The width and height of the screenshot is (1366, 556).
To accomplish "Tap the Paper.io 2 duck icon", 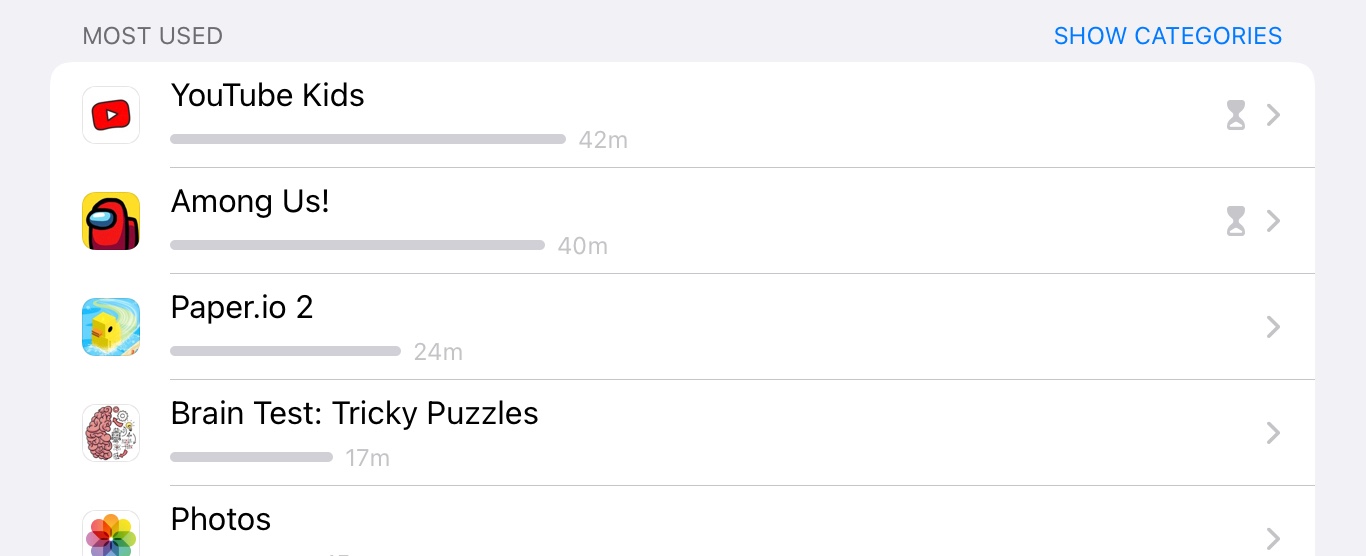I will click(111, 327).
